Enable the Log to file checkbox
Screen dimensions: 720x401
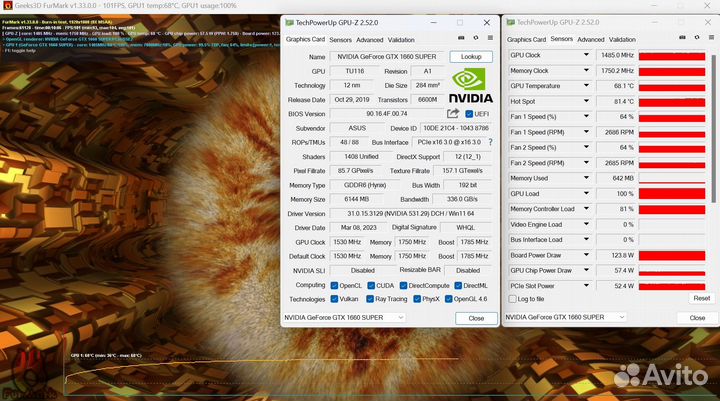click(x=512, y=299)
